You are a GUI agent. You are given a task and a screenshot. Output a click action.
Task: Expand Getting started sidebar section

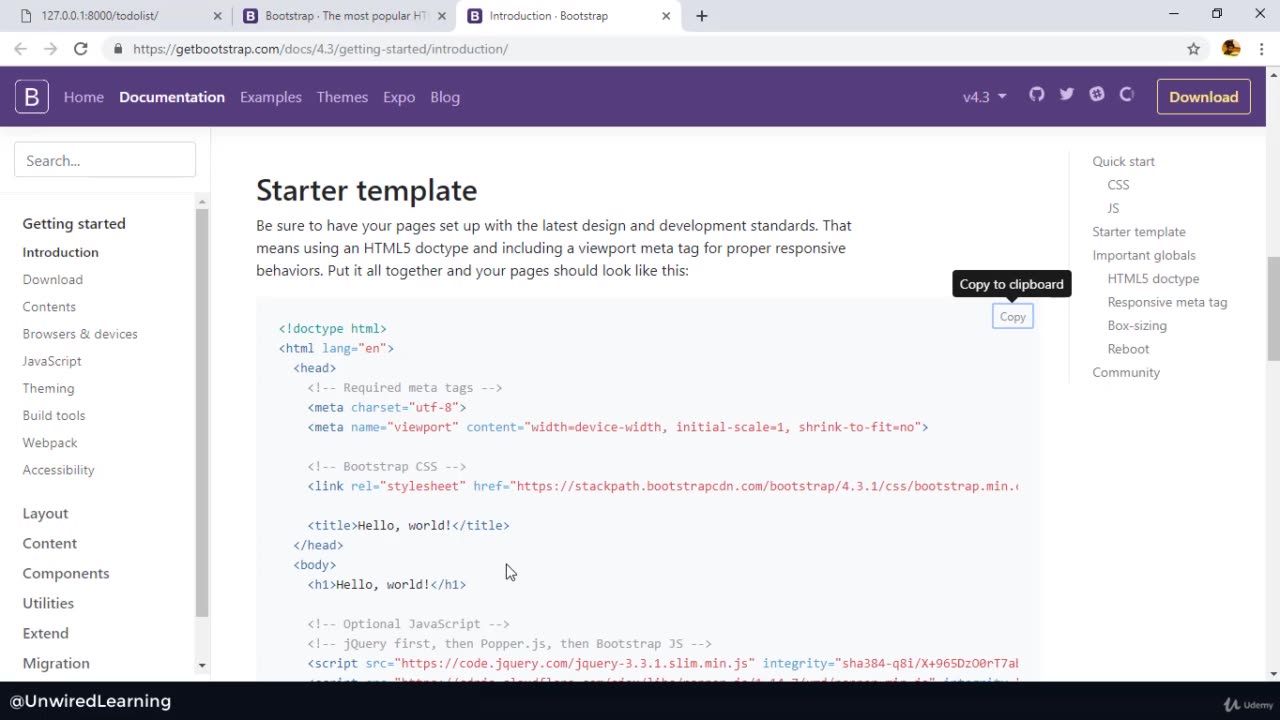pos(74,223)
